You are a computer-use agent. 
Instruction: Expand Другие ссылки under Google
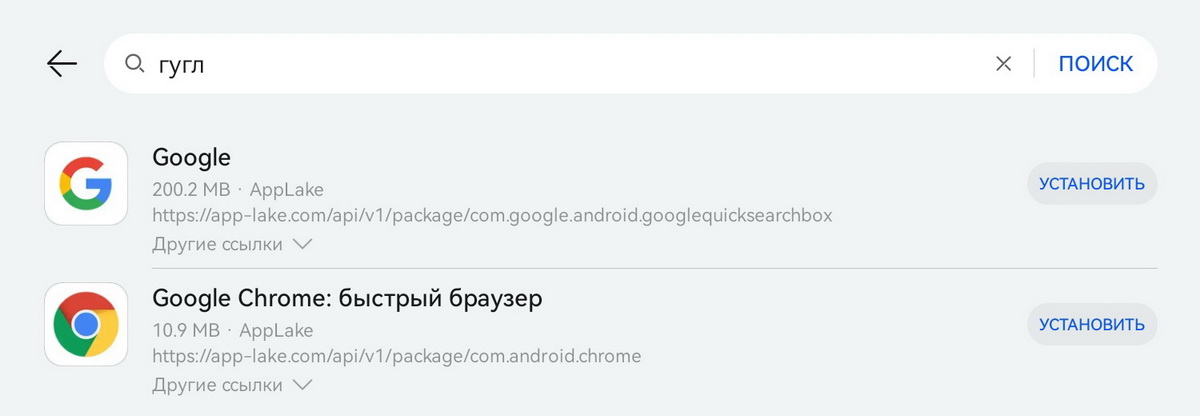click(233, 244)
